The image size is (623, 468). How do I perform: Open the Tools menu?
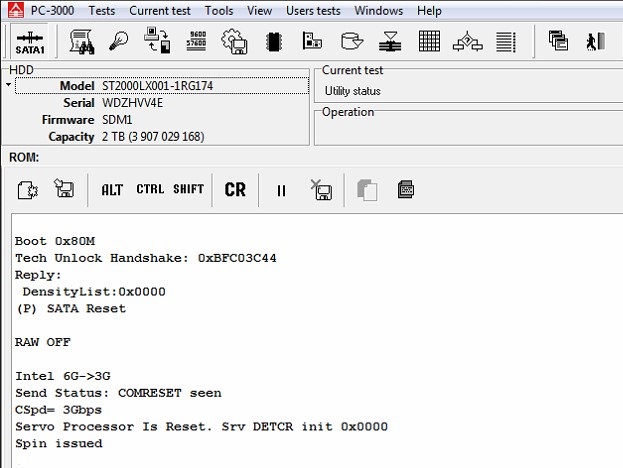tap(219, 11)
